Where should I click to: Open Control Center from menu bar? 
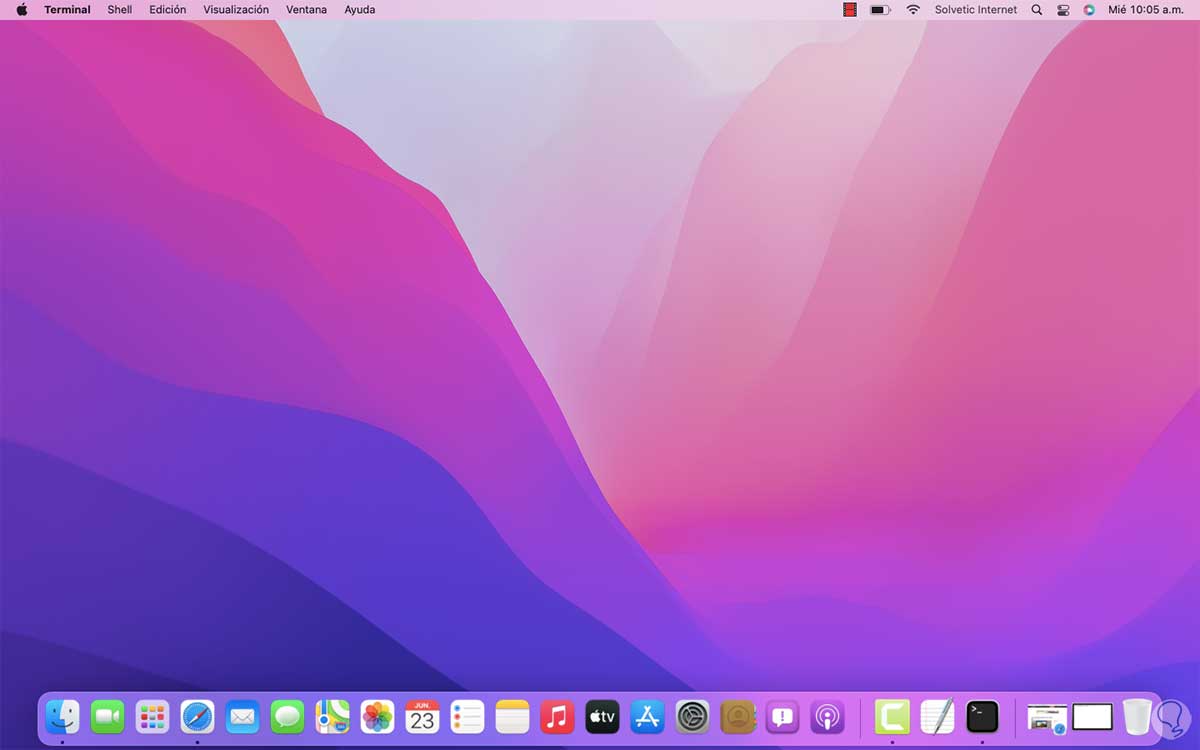[1063, 9]
